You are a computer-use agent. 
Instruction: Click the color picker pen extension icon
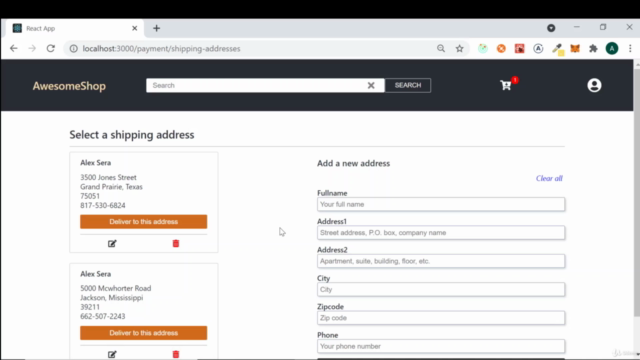[557, 49]
